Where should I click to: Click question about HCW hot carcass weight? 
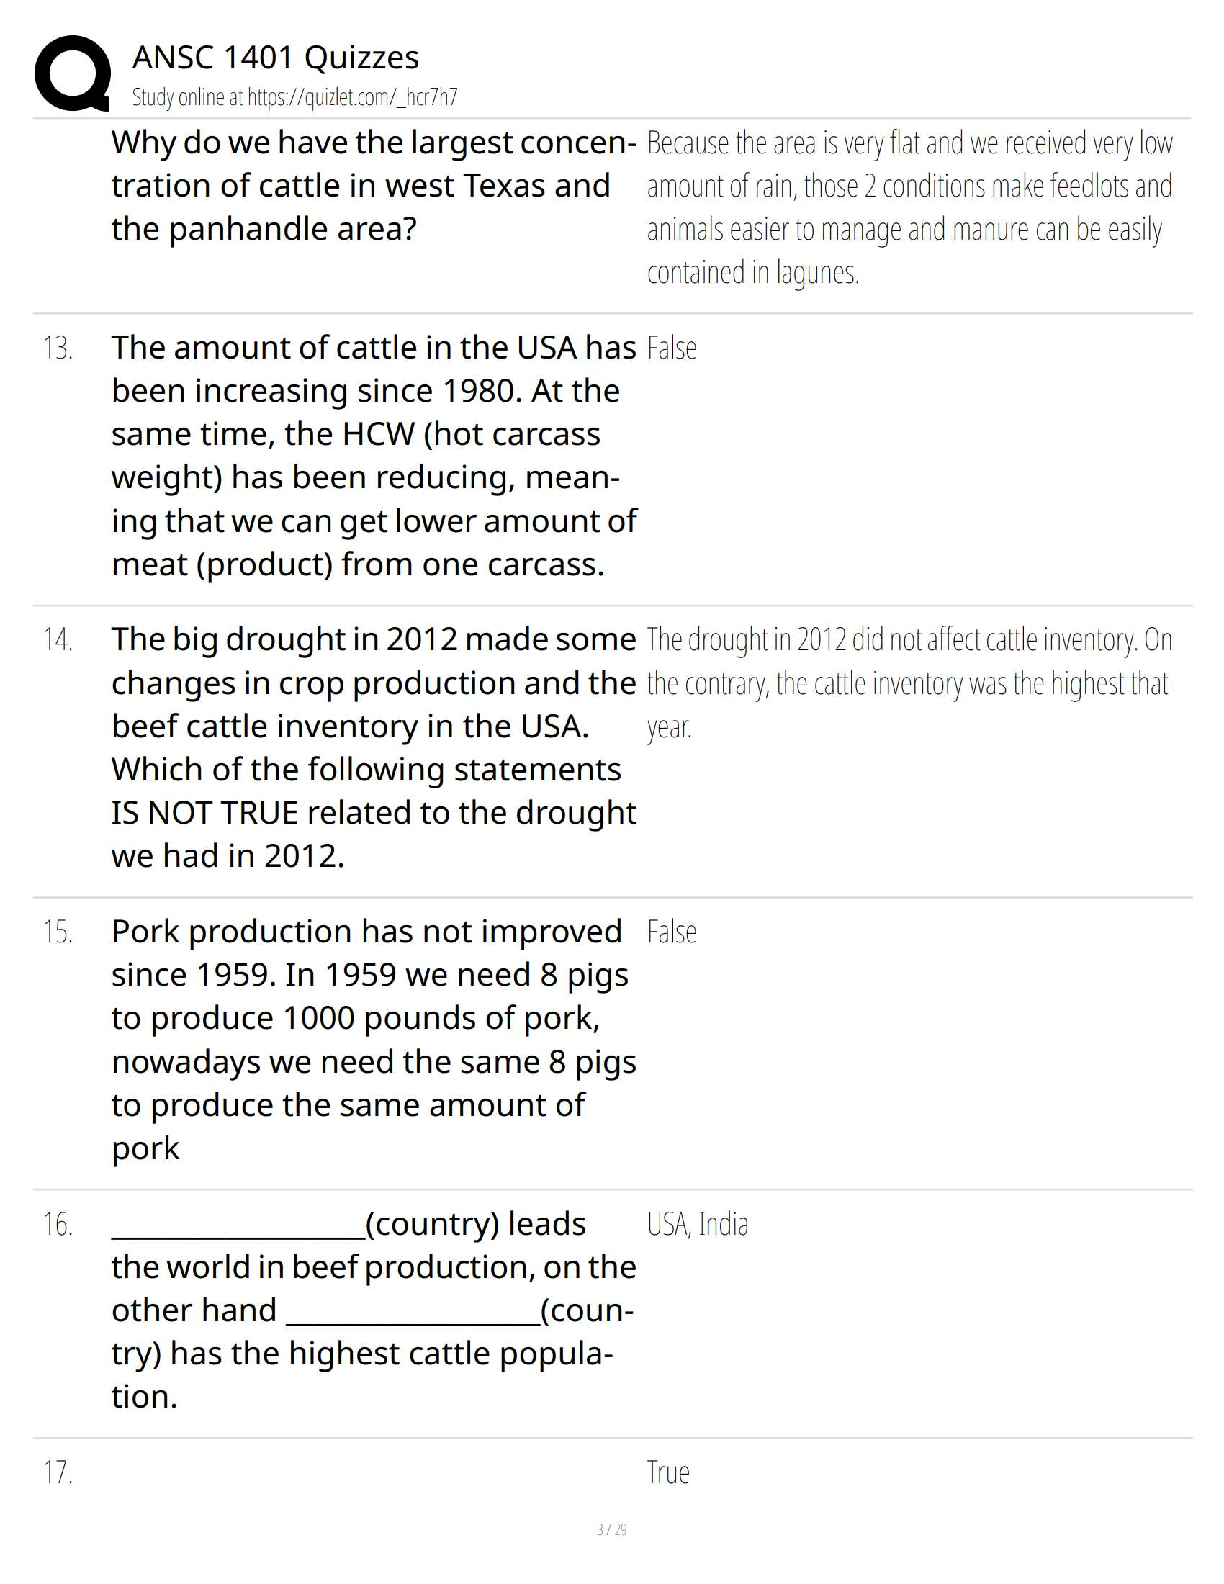click(374, 456)
